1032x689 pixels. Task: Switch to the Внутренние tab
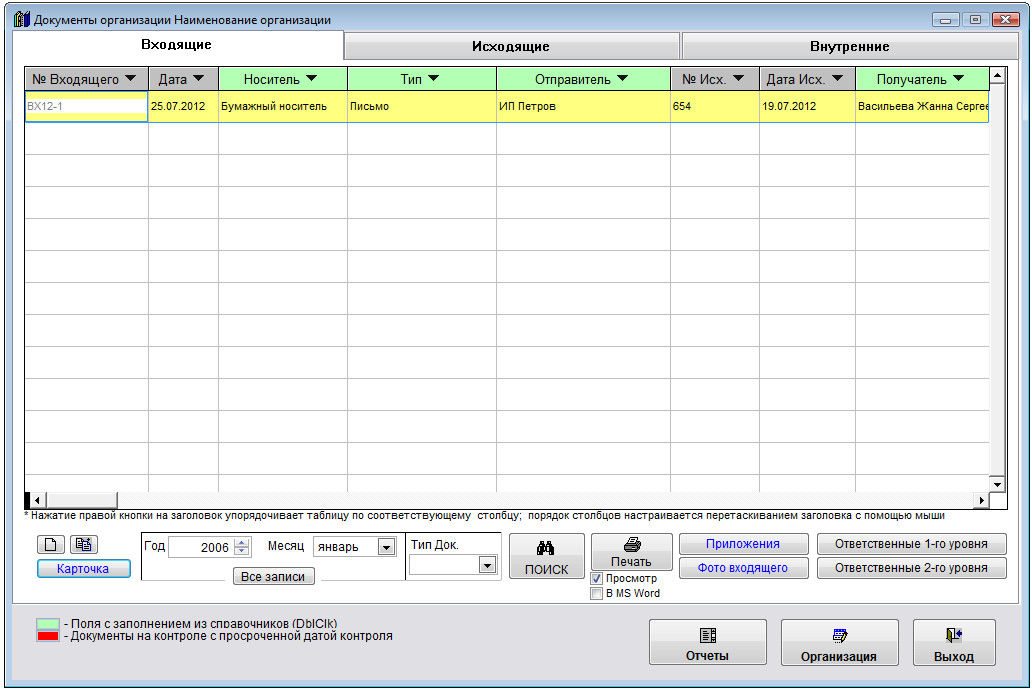[x=849, y=46]
